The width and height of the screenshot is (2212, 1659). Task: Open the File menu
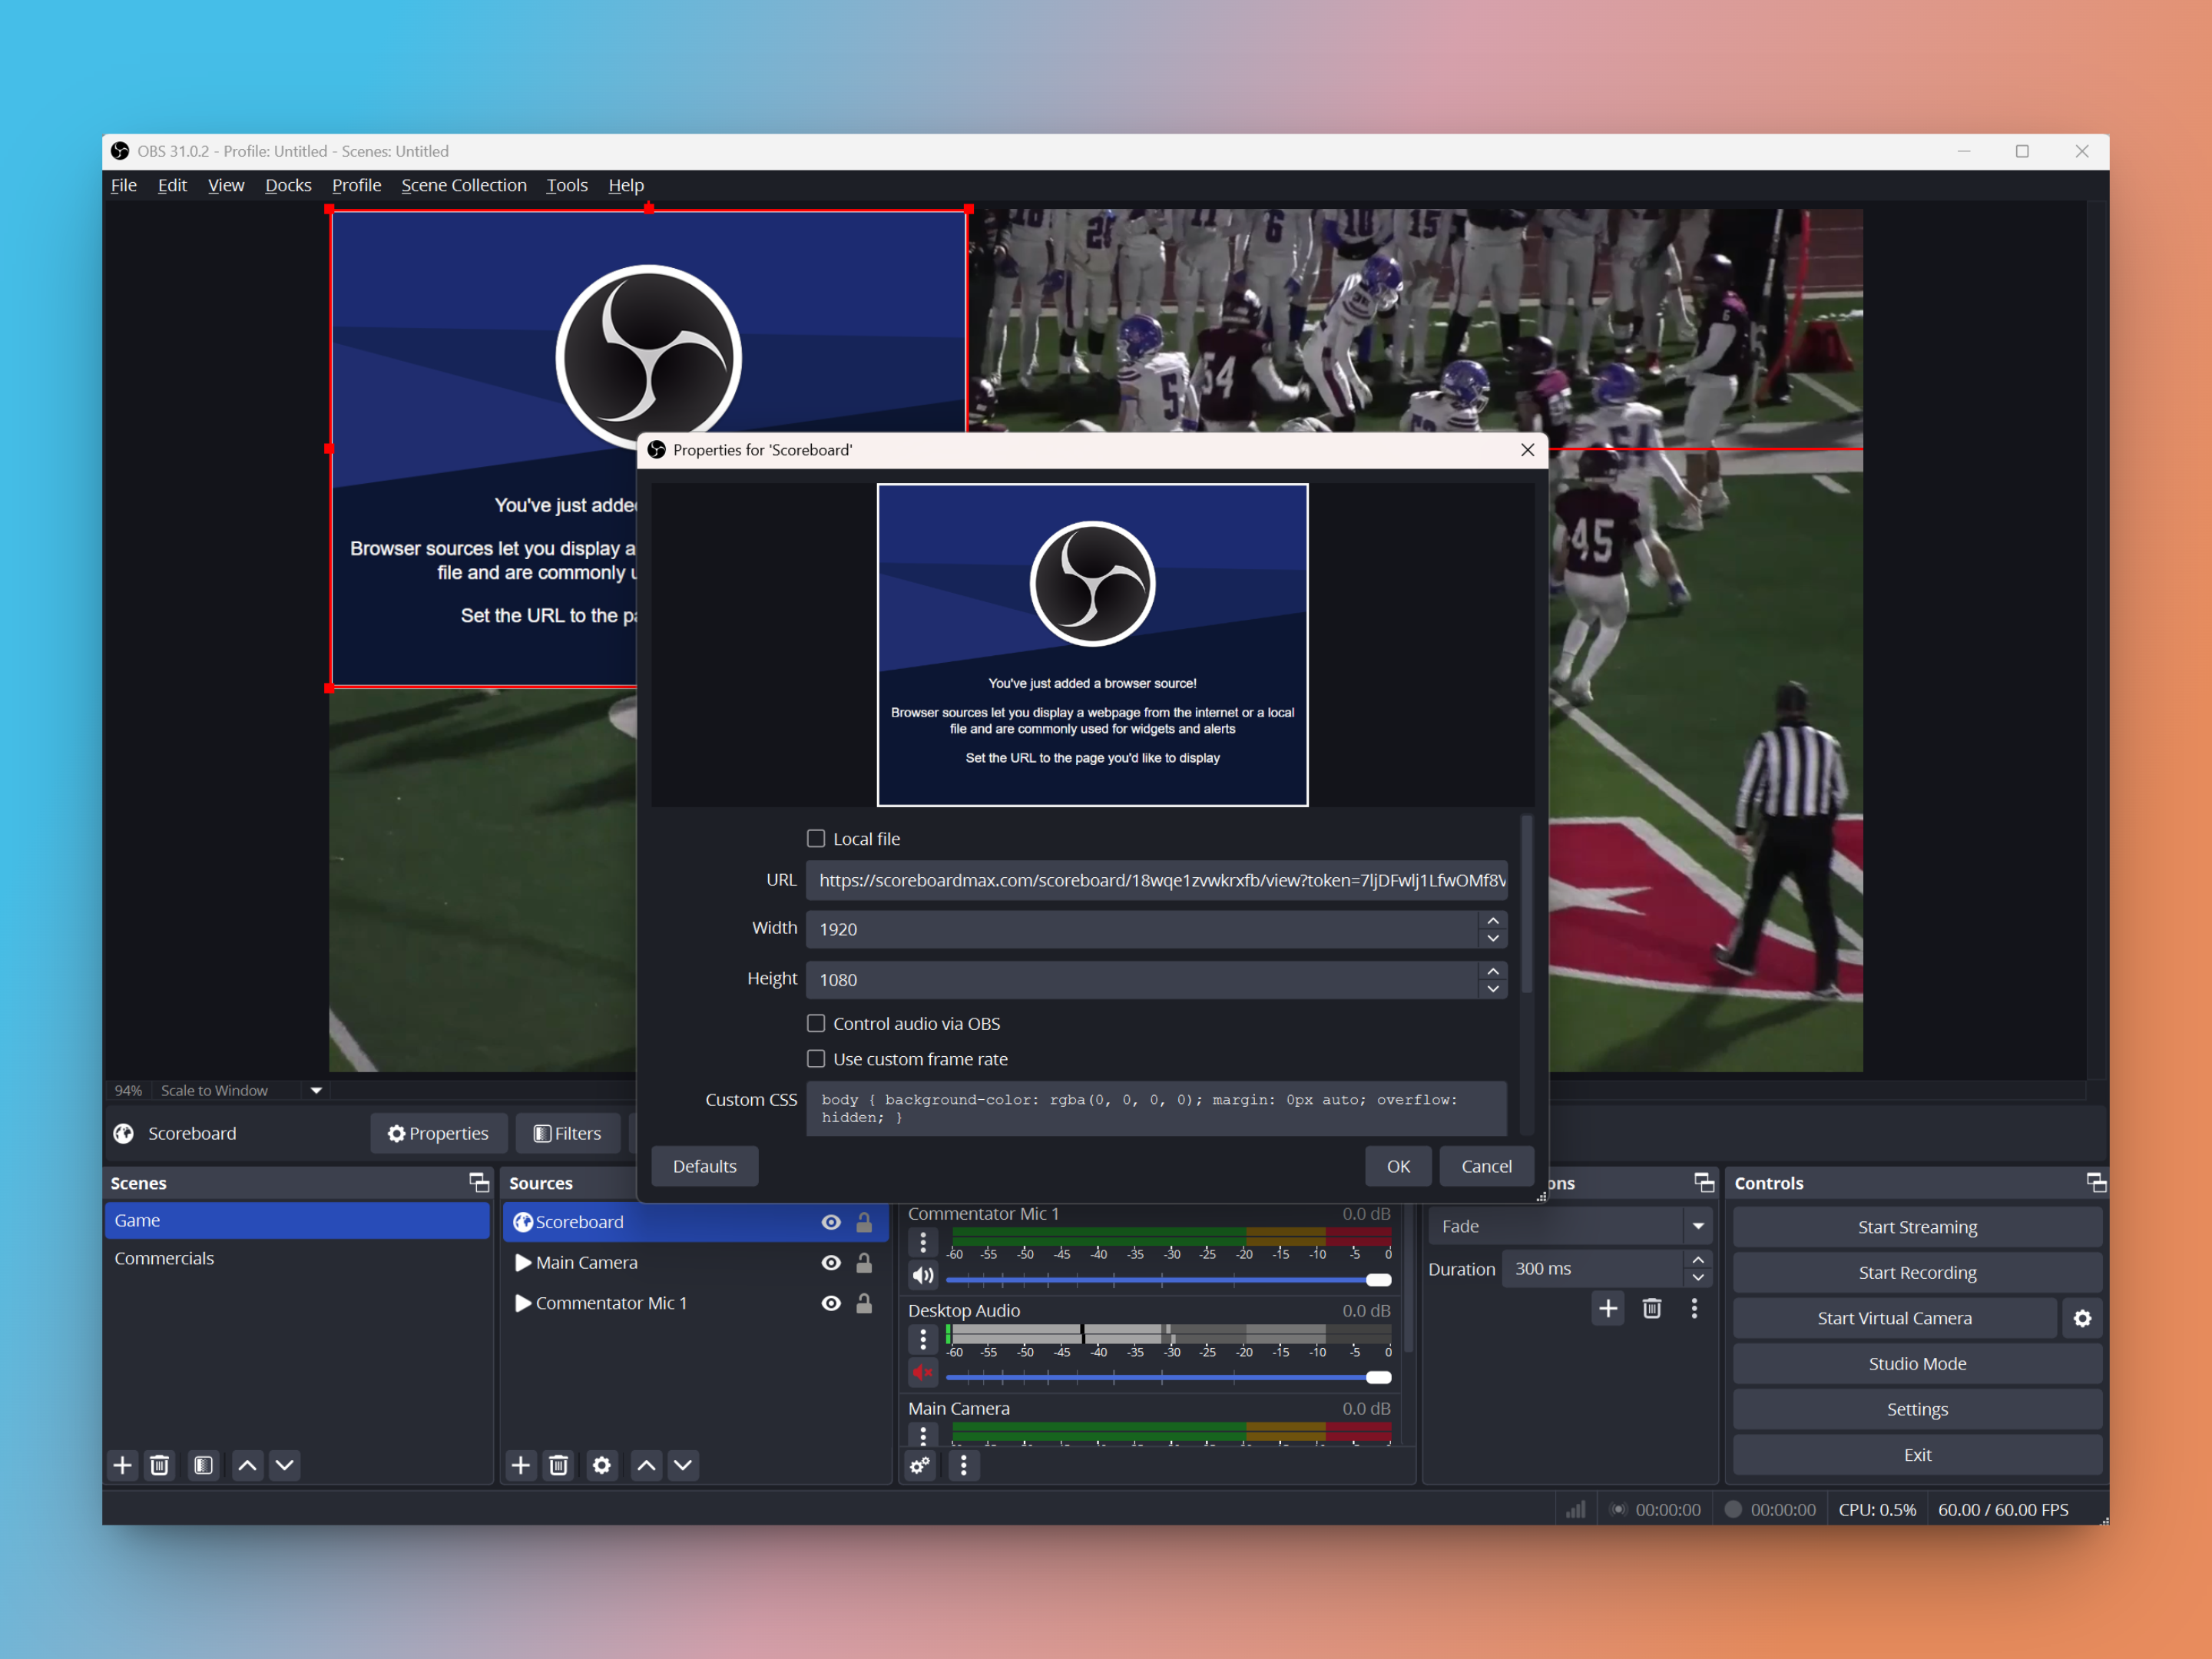(x=124, y=185)
